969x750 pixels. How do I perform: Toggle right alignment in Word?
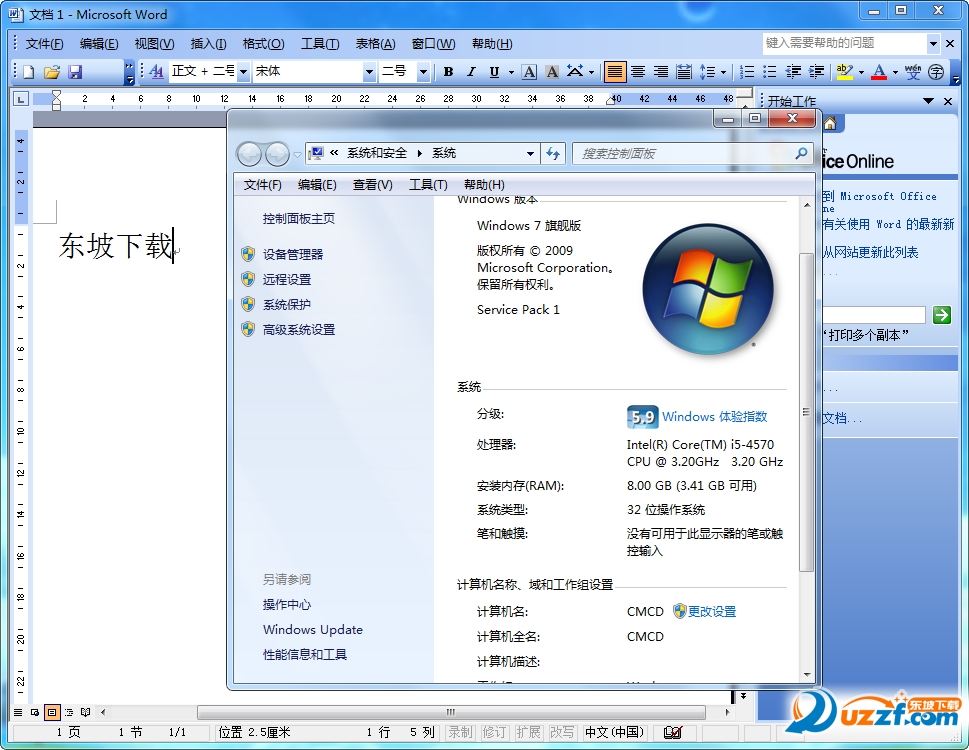pos(661,72)
